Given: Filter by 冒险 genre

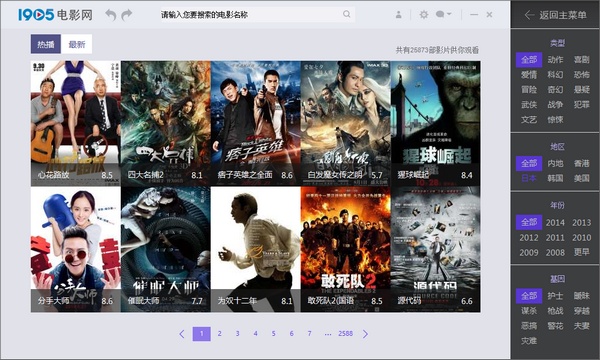Looking at the screenshot, I should tap(529, 90).
